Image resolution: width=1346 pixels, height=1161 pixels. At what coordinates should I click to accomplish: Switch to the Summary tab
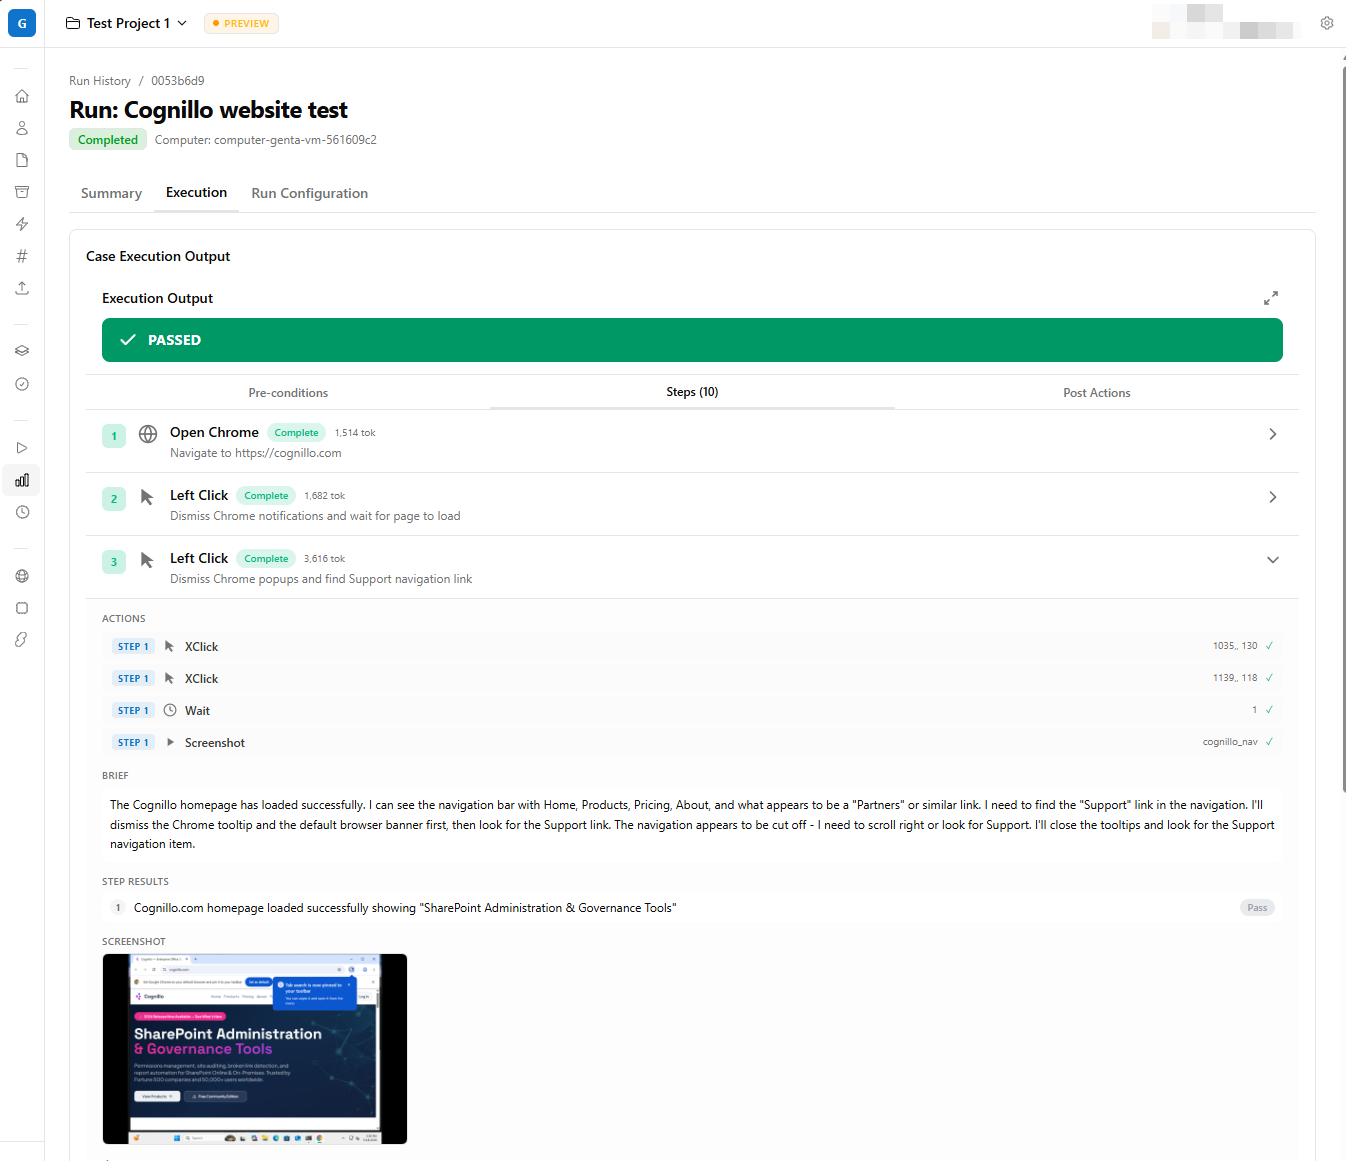click(111, 193)
